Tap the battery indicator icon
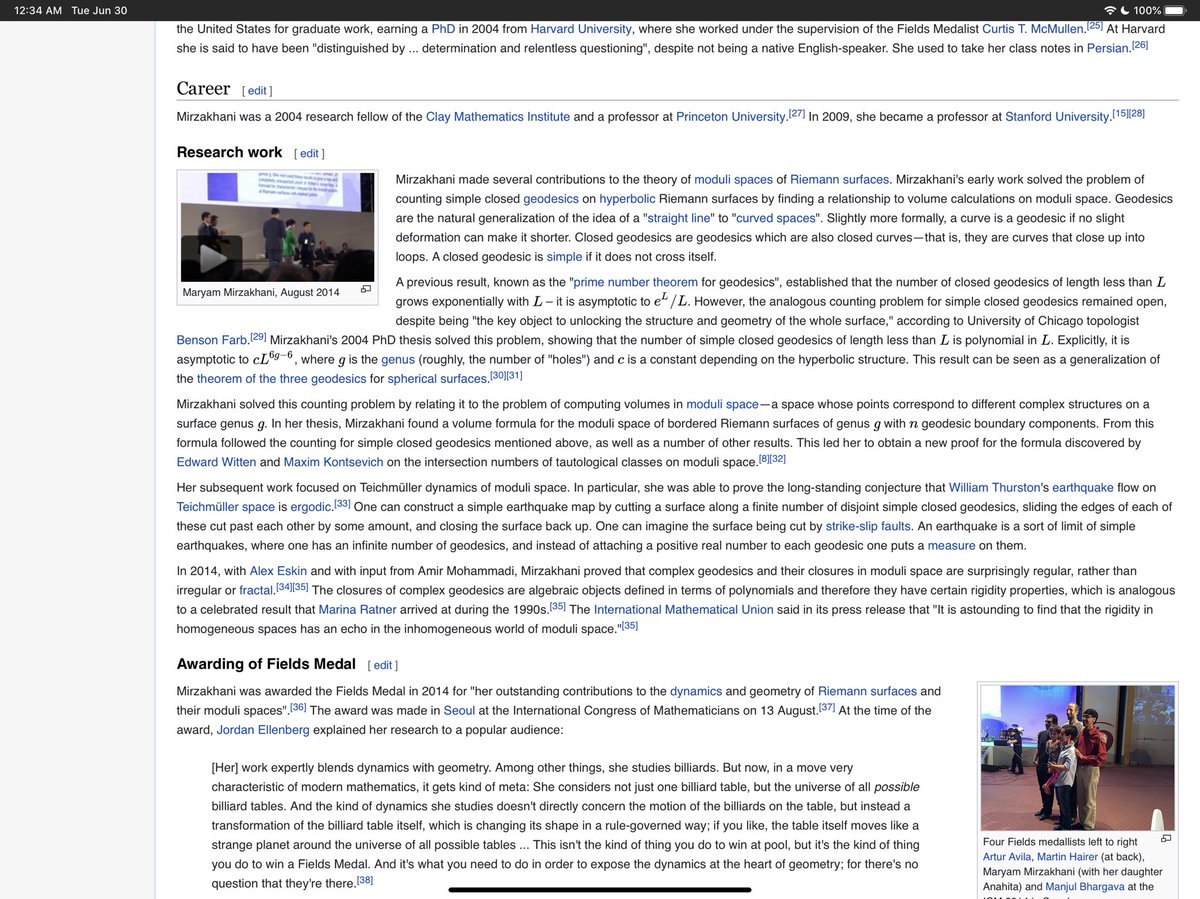The image size is (1200, 899). 1177,10
